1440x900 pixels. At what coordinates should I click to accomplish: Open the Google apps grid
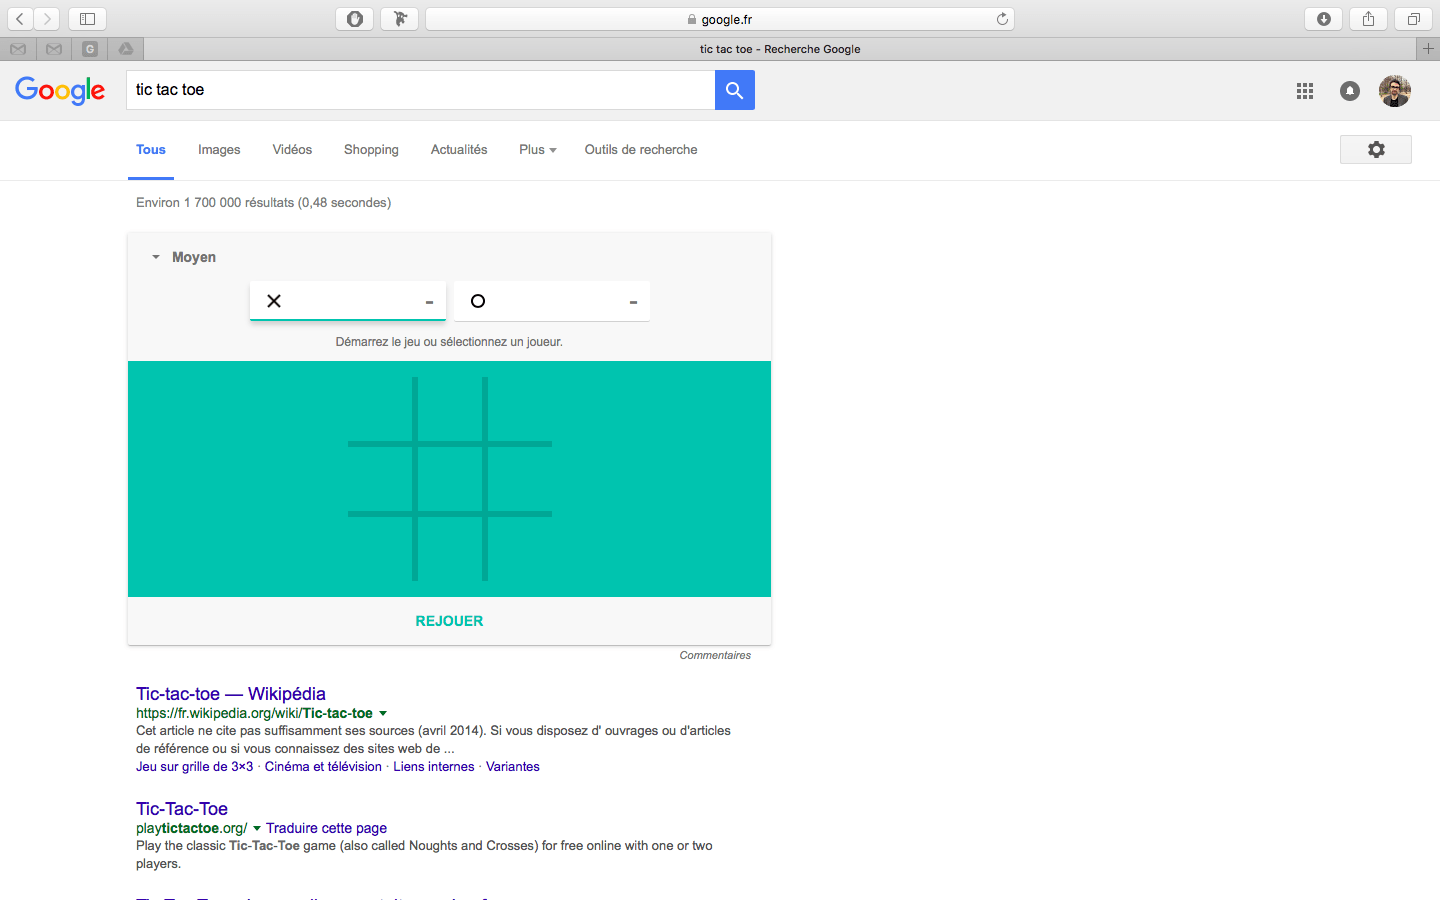point(1305,91)
